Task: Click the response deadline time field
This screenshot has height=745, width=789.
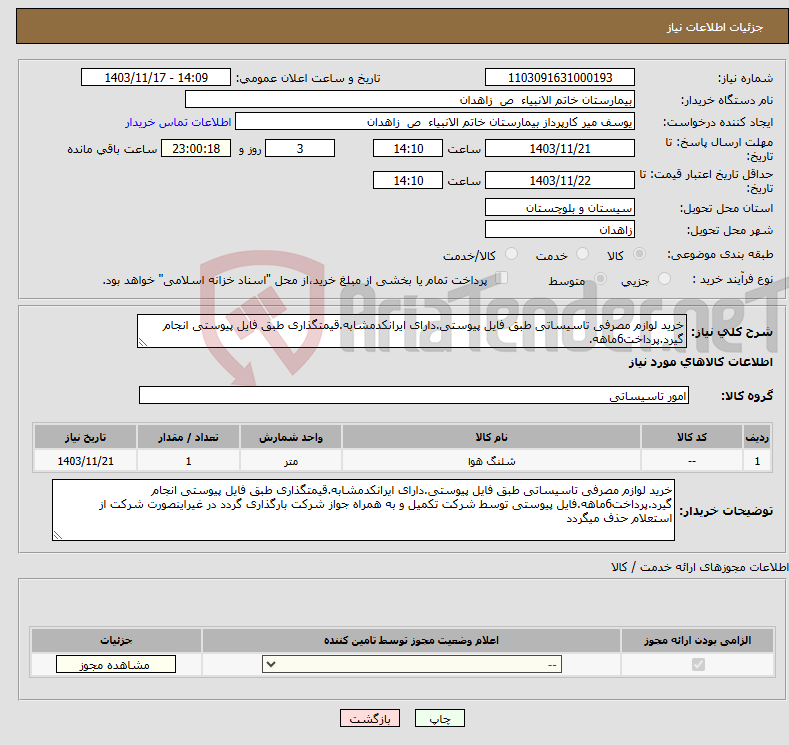Action: 408,148
